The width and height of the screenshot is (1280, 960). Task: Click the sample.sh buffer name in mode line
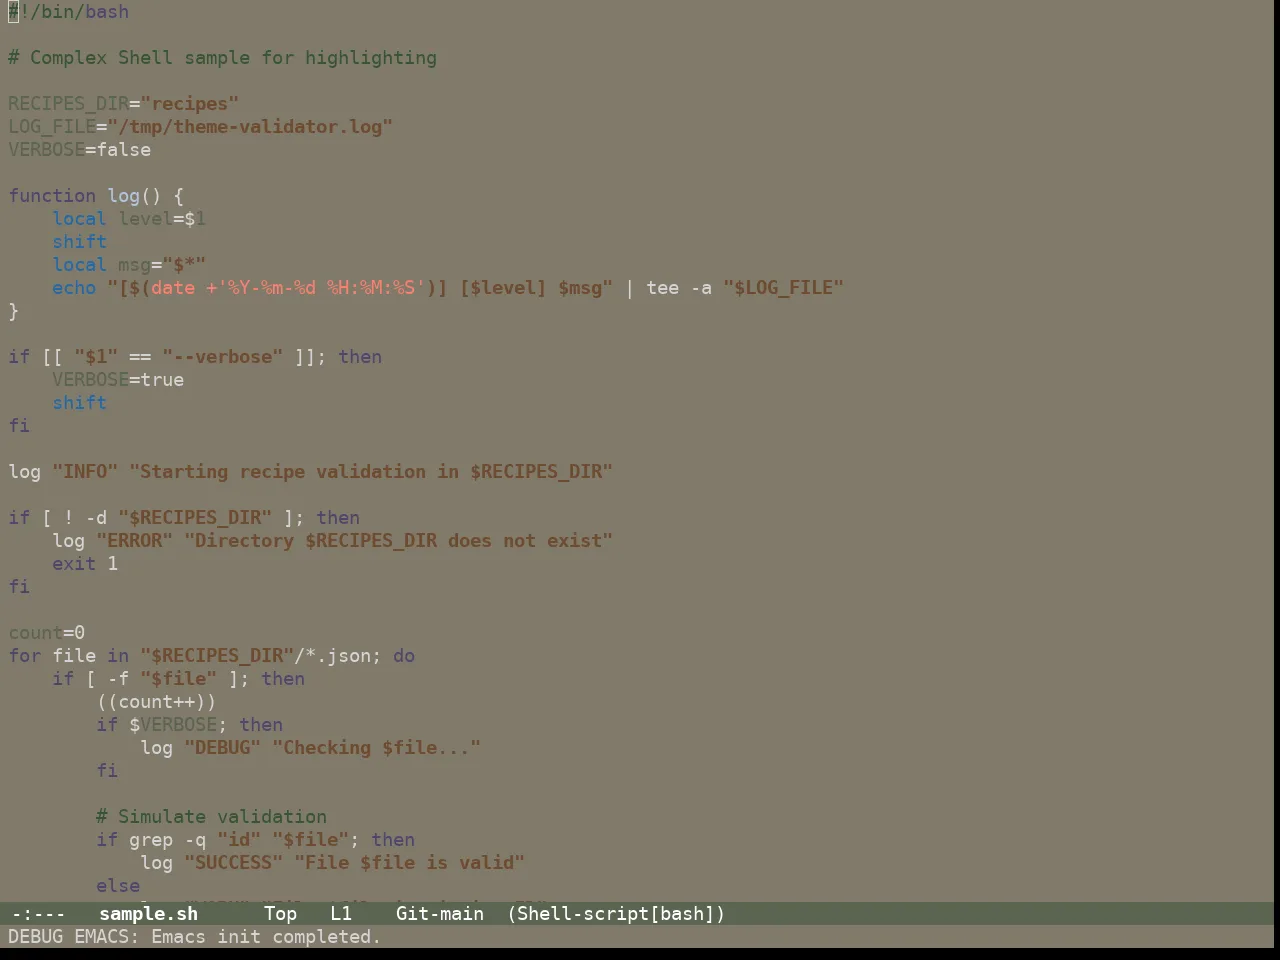(x=148, y=914)
